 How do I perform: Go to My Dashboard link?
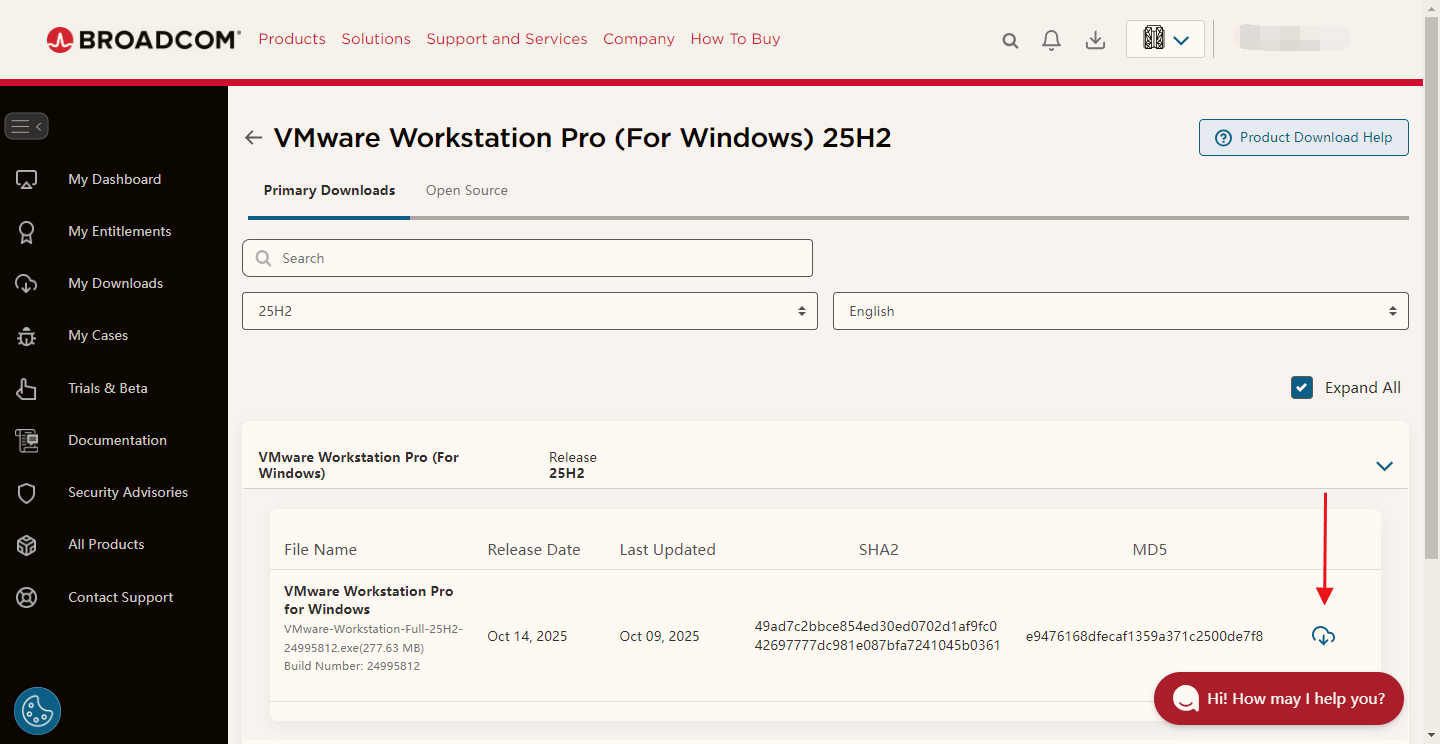pos(115,180)
